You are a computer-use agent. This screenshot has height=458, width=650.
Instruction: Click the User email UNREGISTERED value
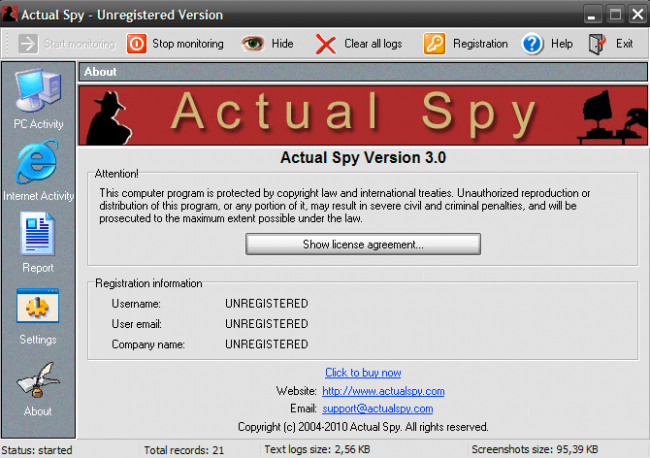[x=267, y=324]
